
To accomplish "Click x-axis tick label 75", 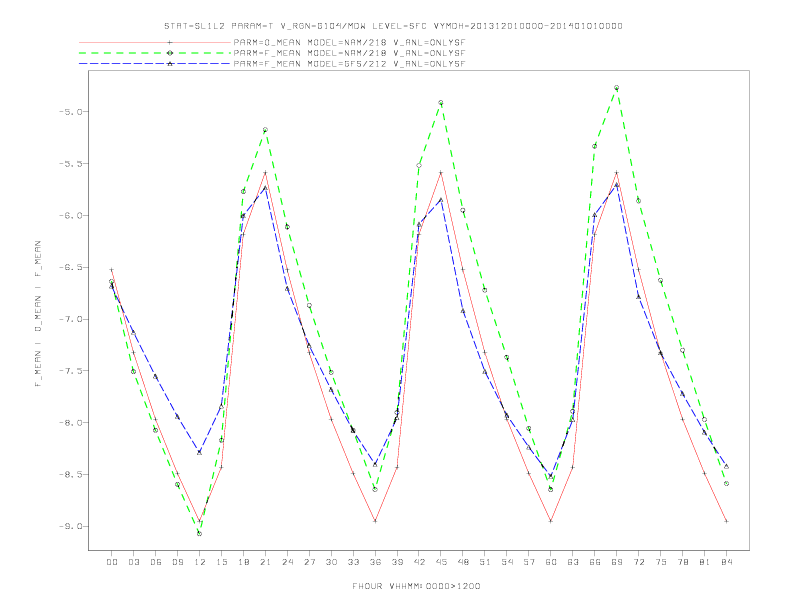I will point(661,562).
